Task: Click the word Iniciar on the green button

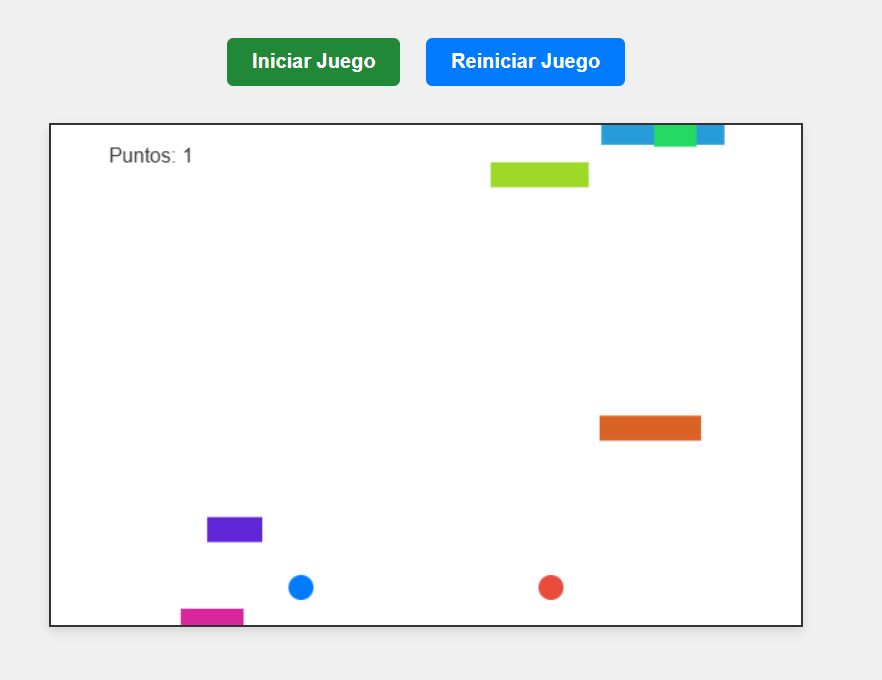Action: tap(281, 62)
